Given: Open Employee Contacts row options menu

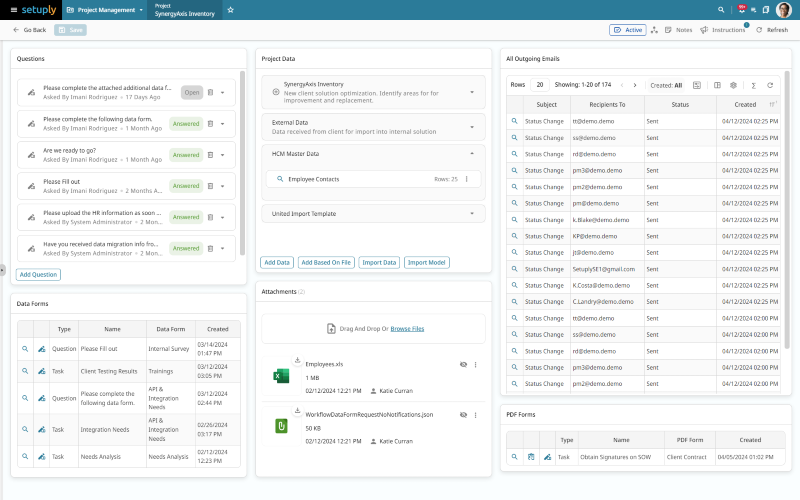Looking at the screenshot, I should (x=467, y=179).
